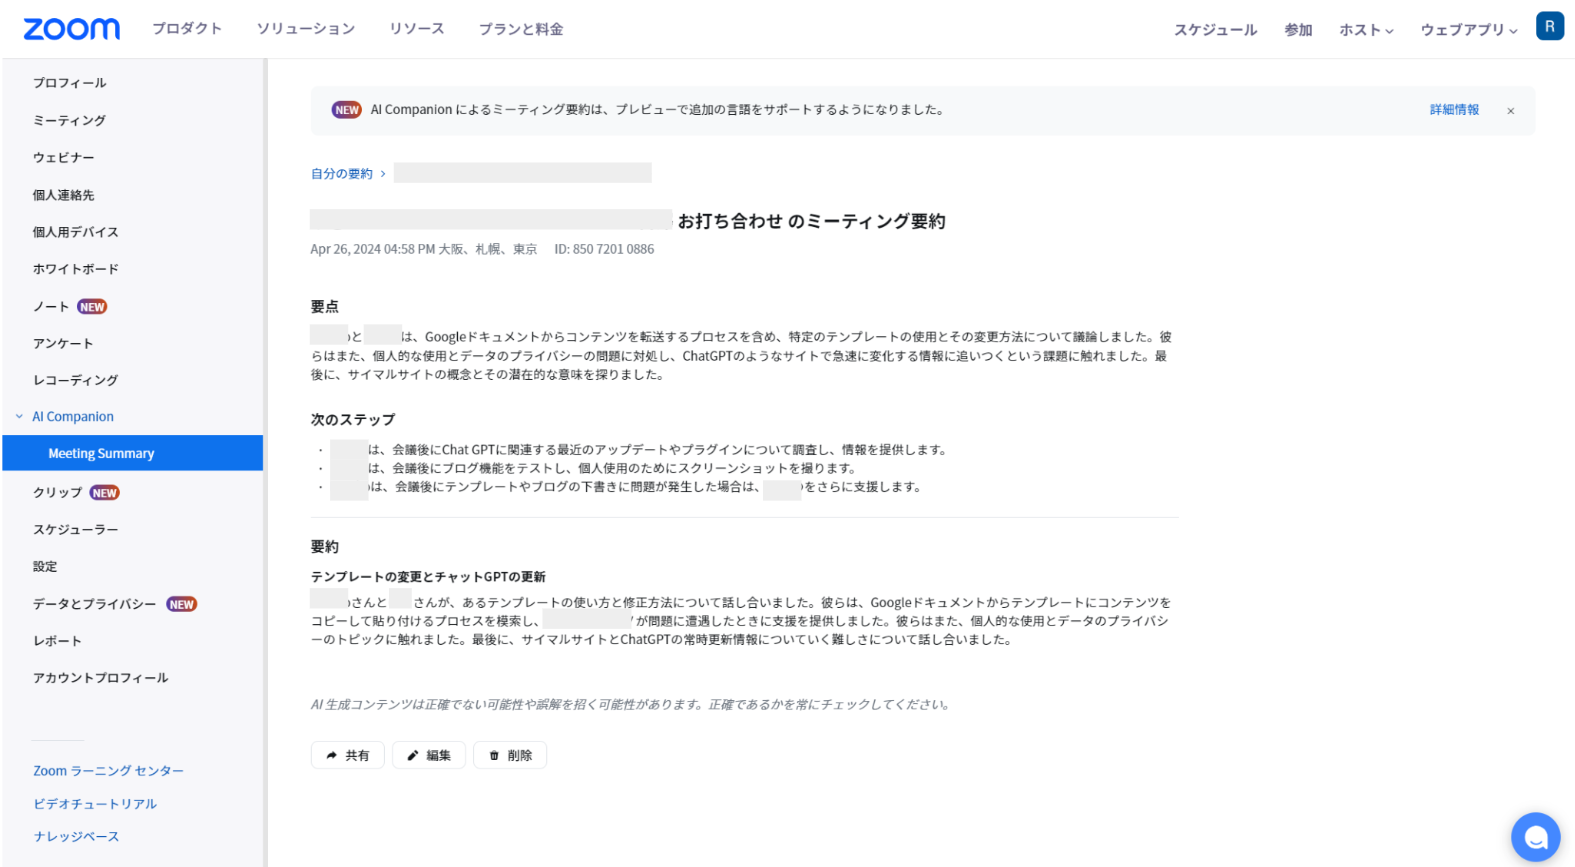Image resolution: width=1575 pixels, height=867 pixels.
Task: Click the 詳細情報 link in banner
Action: 1453,110
